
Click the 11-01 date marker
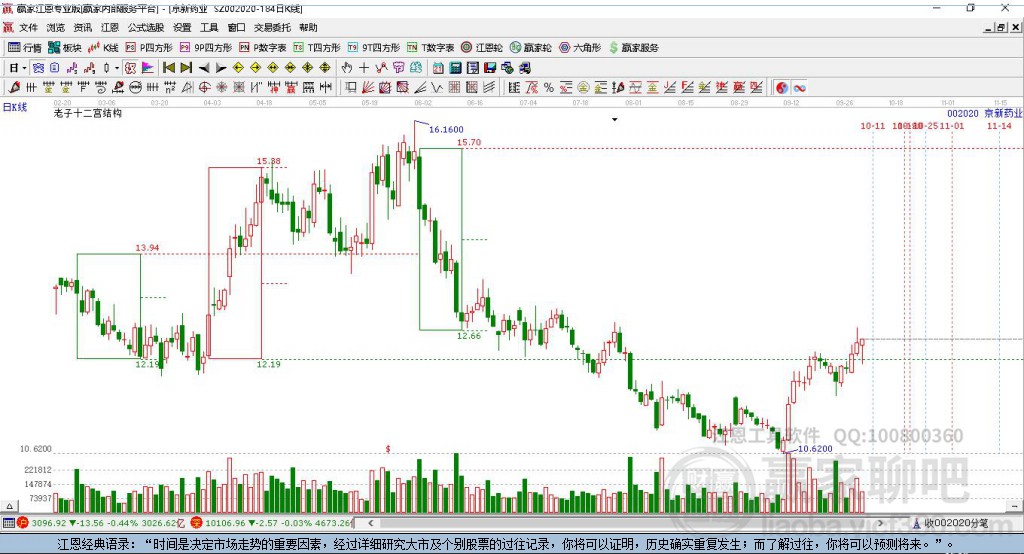[x=952, y=125]
